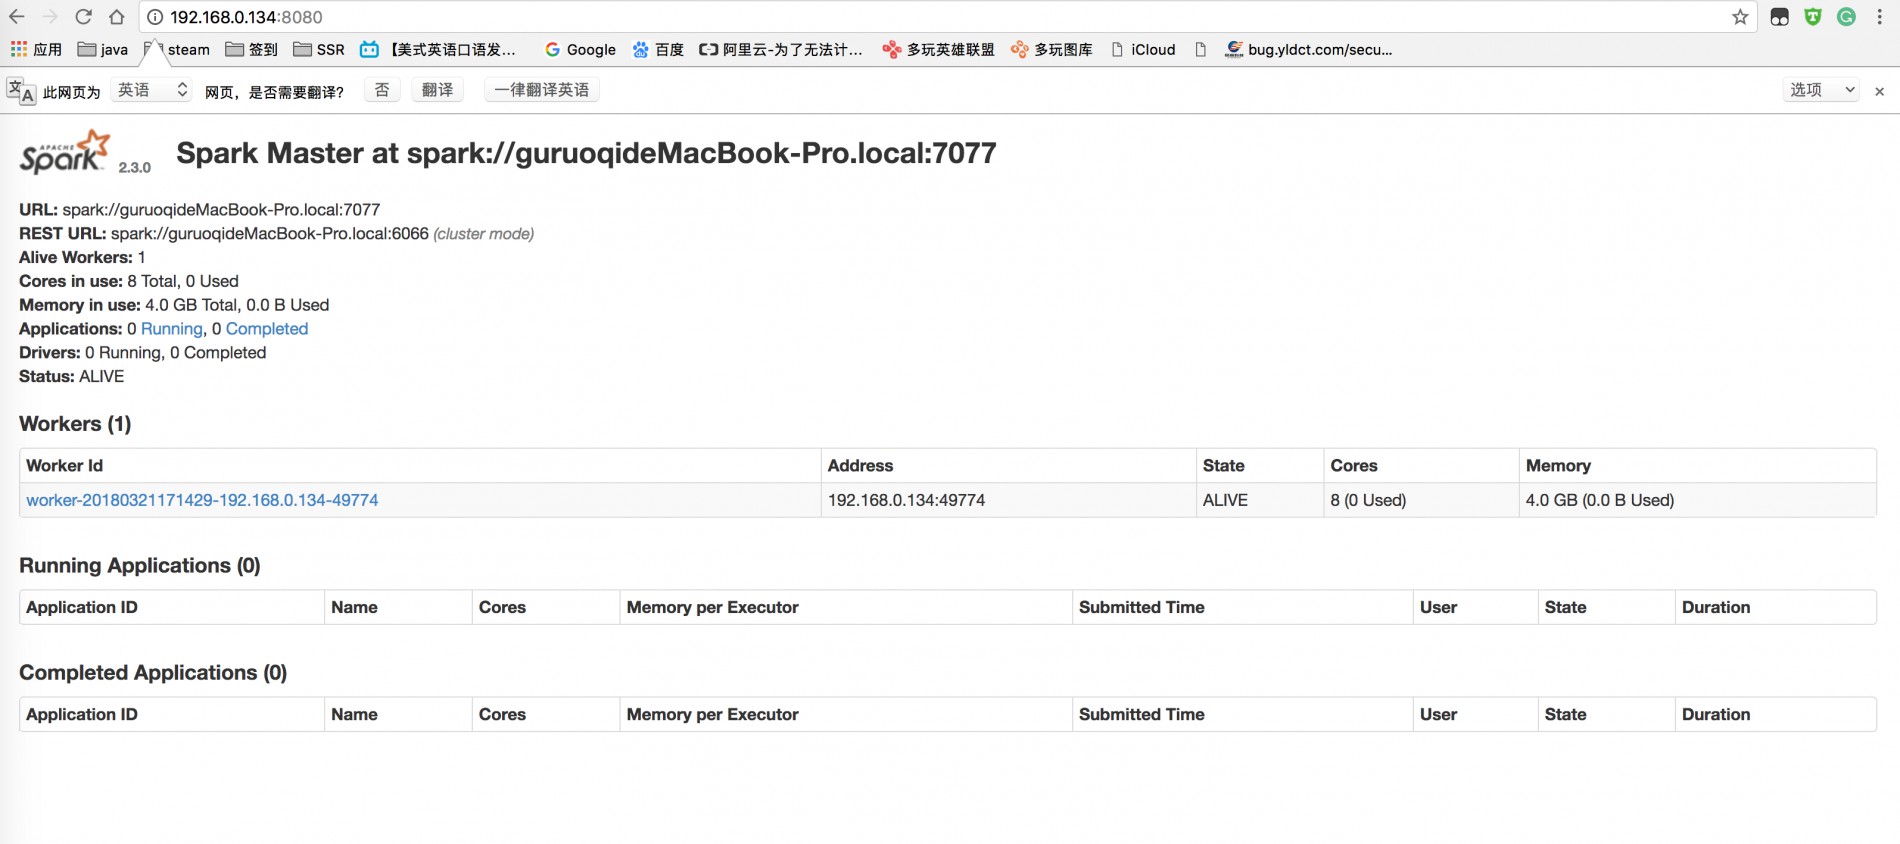The image size is (1900, 844).
Task: Open the page language dropdown 英语
Action: tap(151, 90)
